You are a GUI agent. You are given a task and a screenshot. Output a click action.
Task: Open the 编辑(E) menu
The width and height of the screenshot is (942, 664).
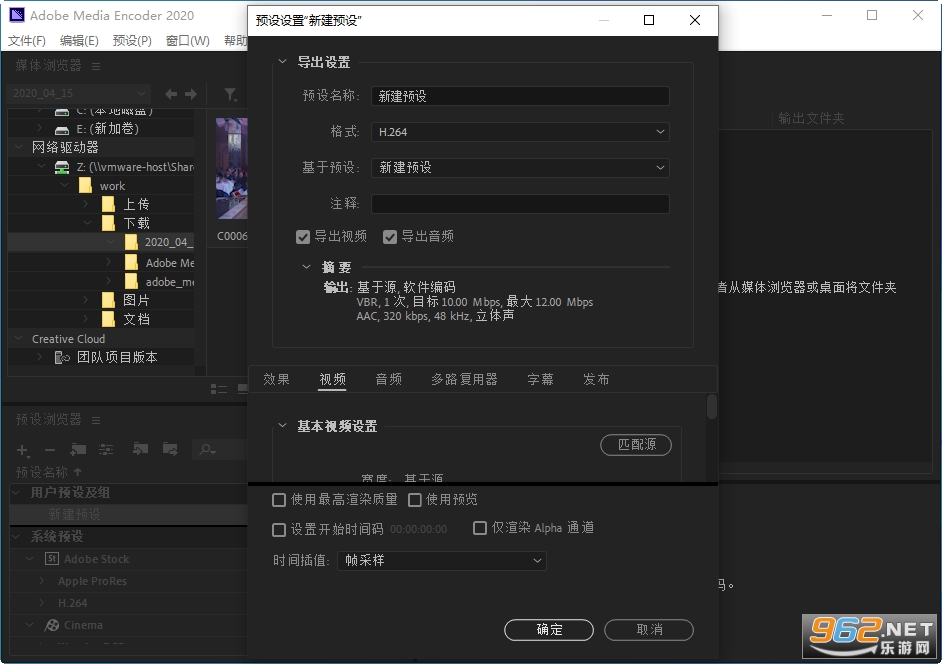coord(79,40)
